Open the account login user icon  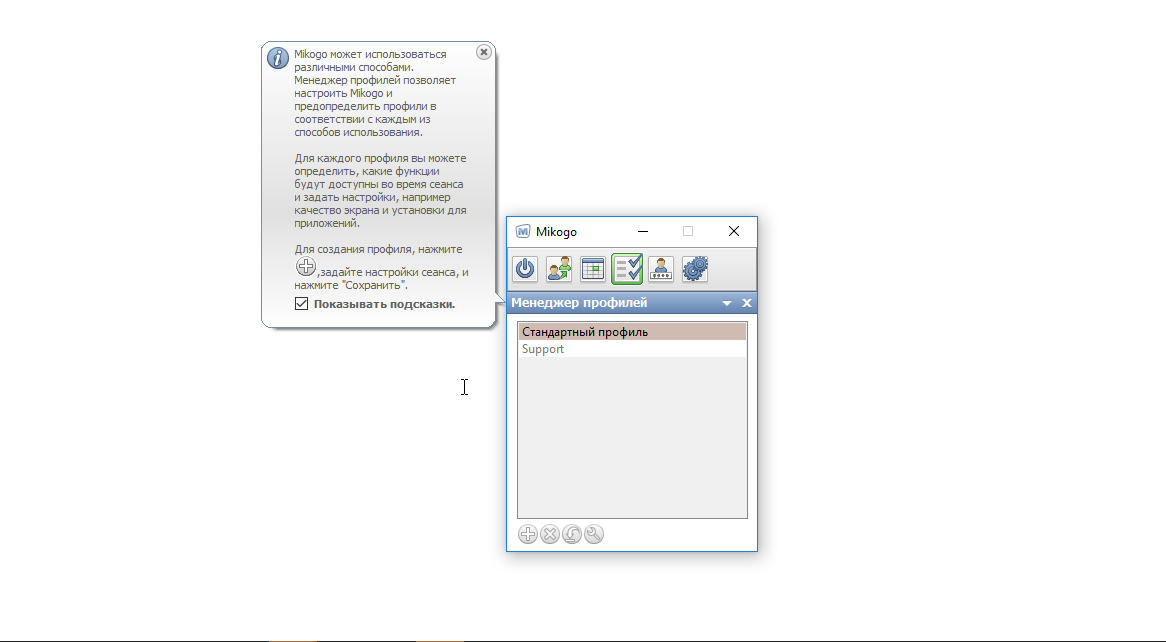660,269
